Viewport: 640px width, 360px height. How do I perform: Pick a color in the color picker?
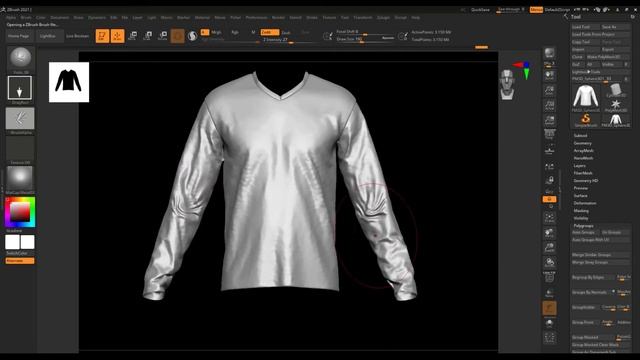point(20,212)
